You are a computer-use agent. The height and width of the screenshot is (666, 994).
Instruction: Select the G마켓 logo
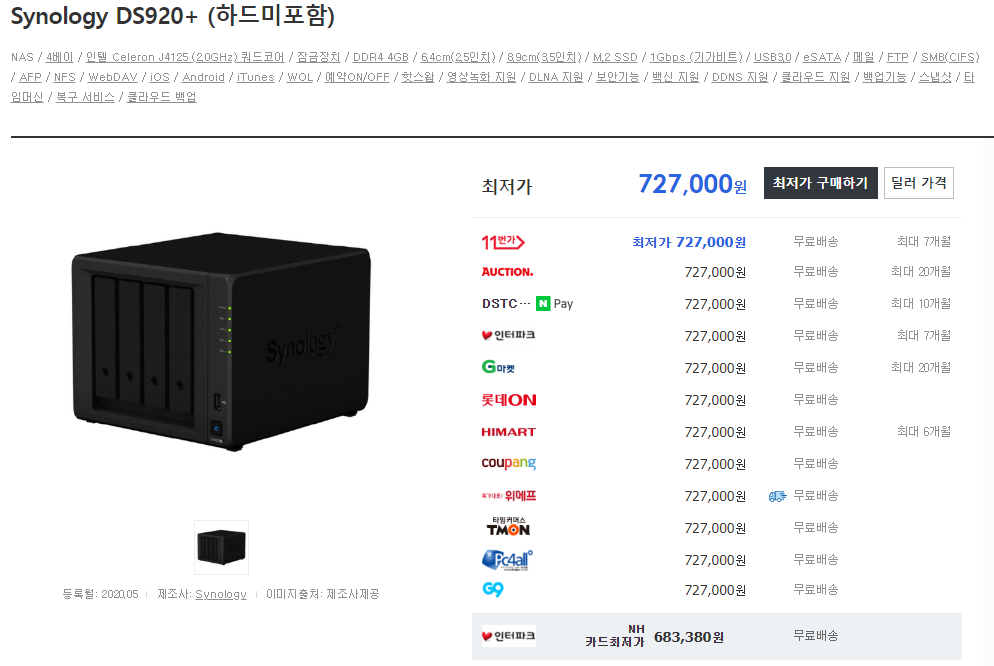(498, 367)
